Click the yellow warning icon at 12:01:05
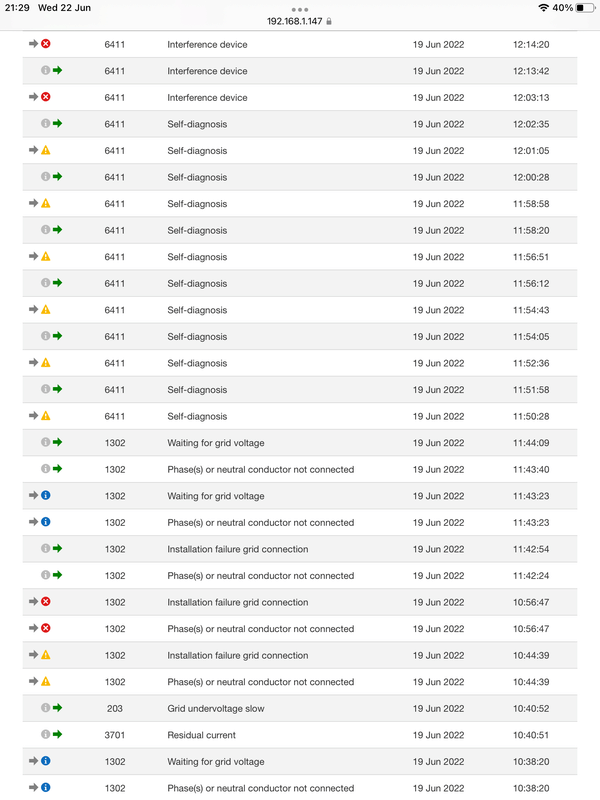The image size is (600, 800). point(45,150)
